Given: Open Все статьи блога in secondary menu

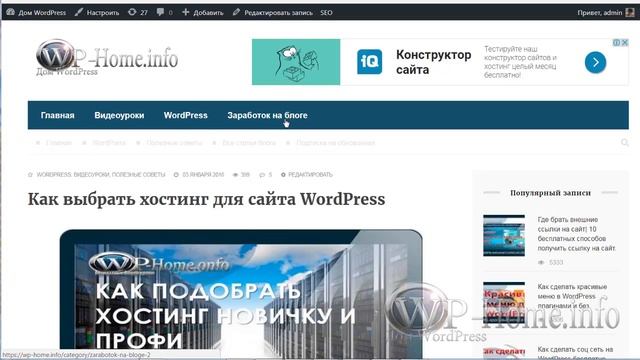Looking at the screenshot, I should [x=249, y=143].
